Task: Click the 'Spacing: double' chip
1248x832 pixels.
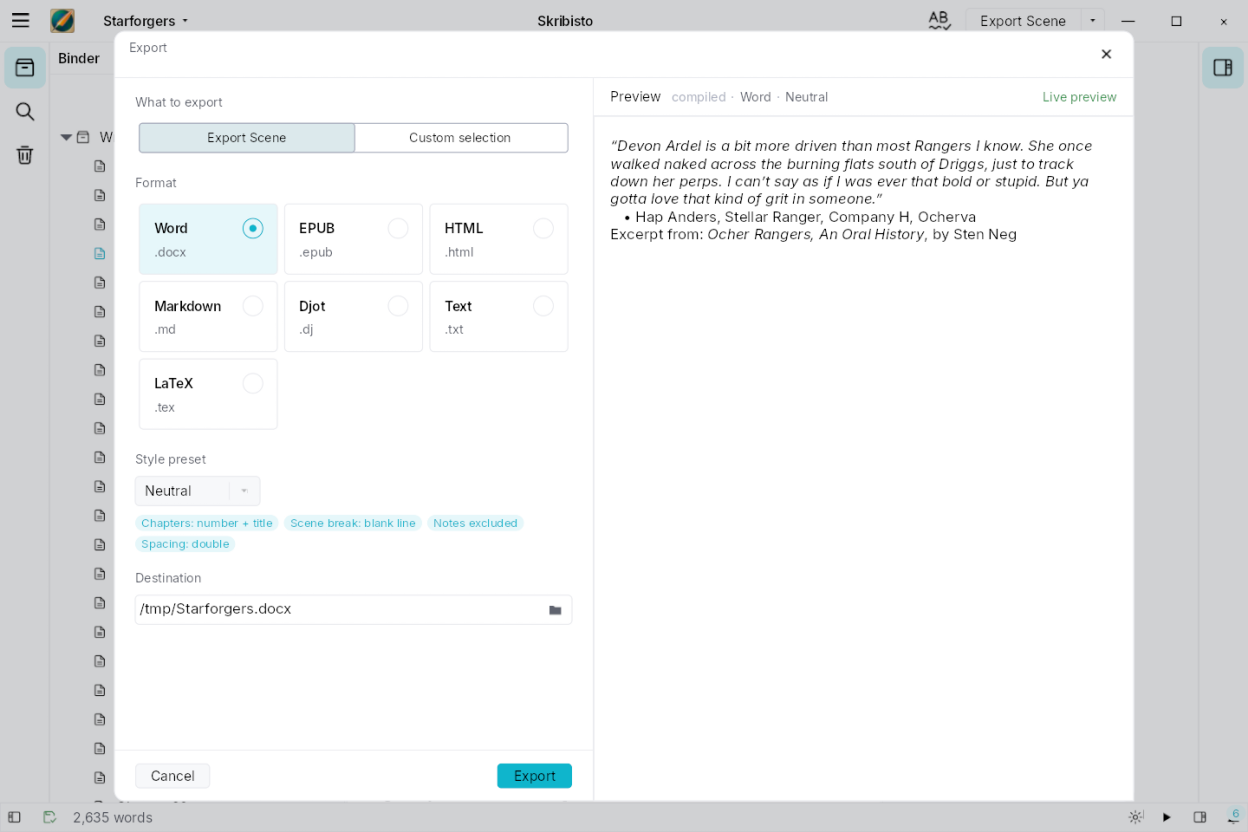Action: [x=185, y=544]
